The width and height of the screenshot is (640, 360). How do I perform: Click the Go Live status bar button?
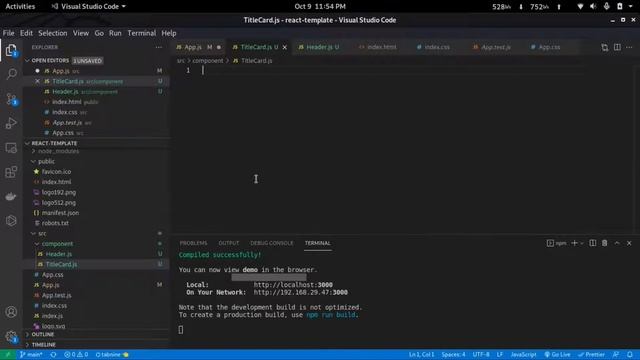pyautogui.click(x=558, y=355)
